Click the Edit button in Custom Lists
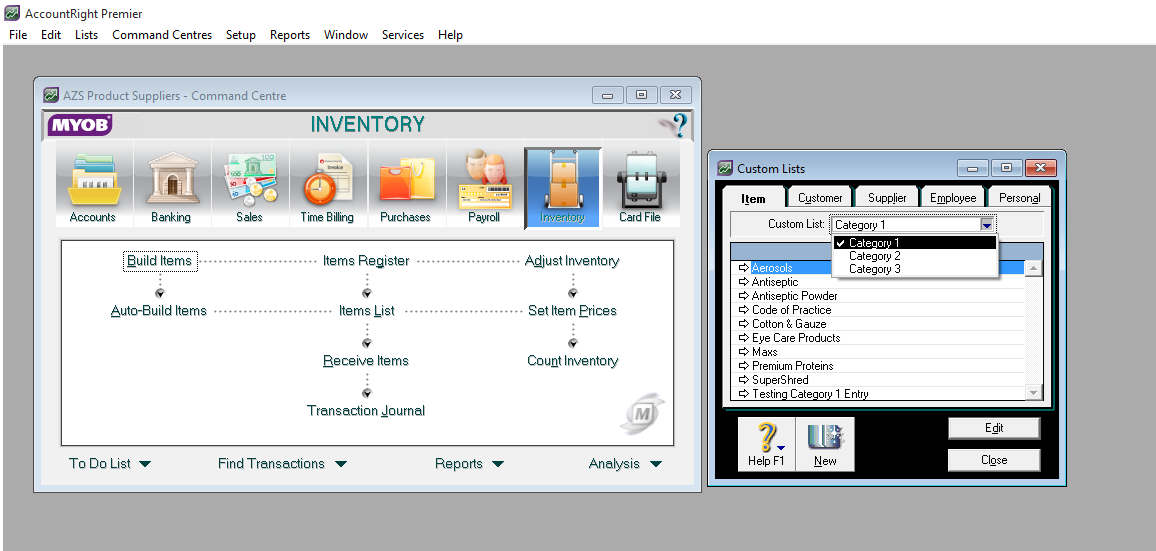This screenshot has height=551, width=1156. point(994,428)
